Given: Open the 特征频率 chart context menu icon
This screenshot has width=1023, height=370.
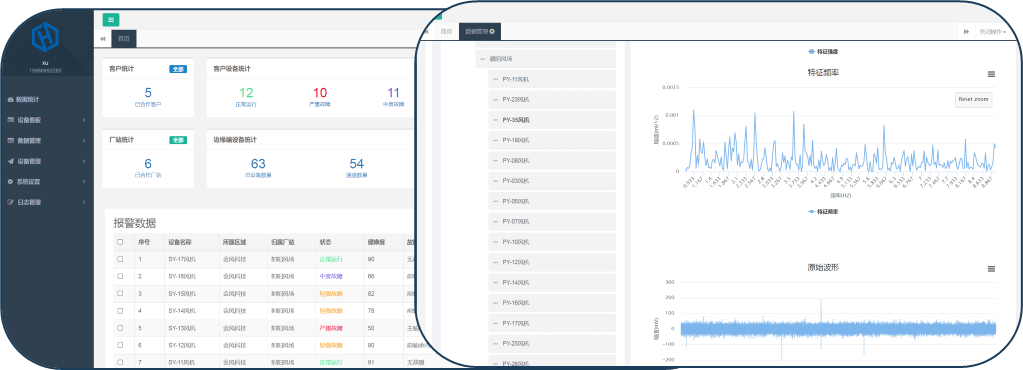Looking at the screenshot, I should pos(991,74).
